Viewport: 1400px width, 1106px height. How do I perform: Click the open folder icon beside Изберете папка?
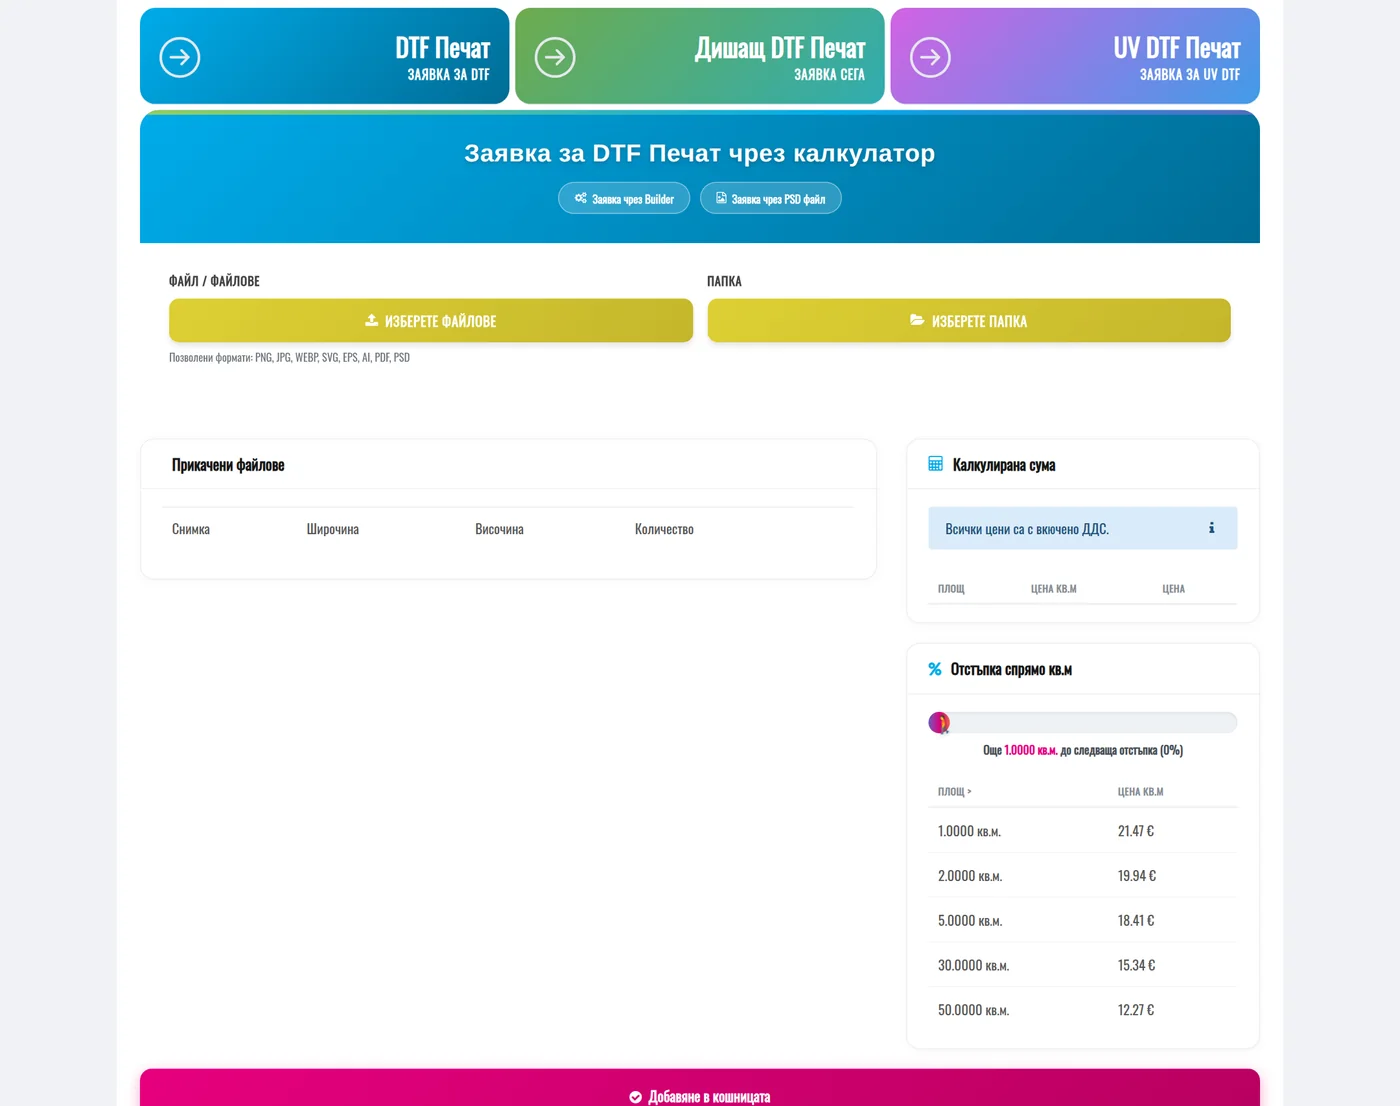(x=917, y=320)
